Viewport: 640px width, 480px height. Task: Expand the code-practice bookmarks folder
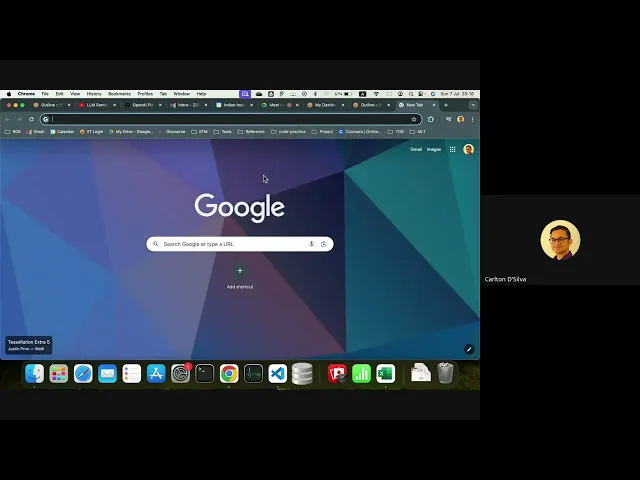point(288,131)
